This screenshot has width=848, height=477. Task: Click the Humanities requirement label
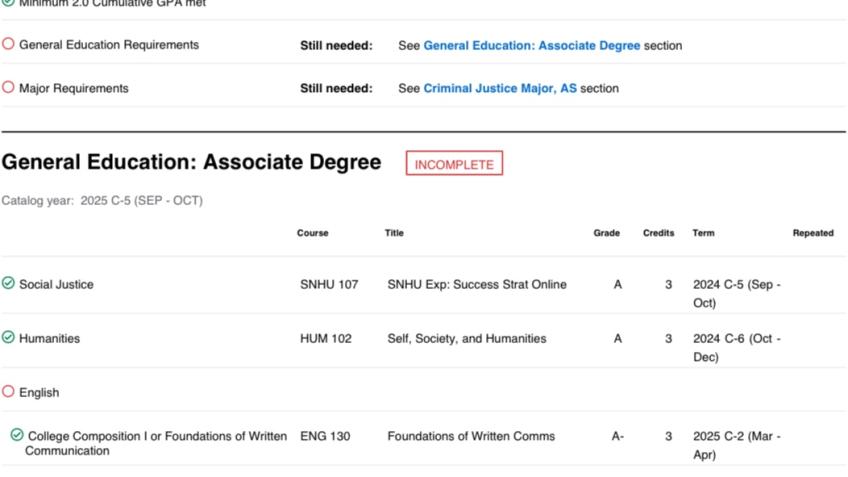point(50,339)
